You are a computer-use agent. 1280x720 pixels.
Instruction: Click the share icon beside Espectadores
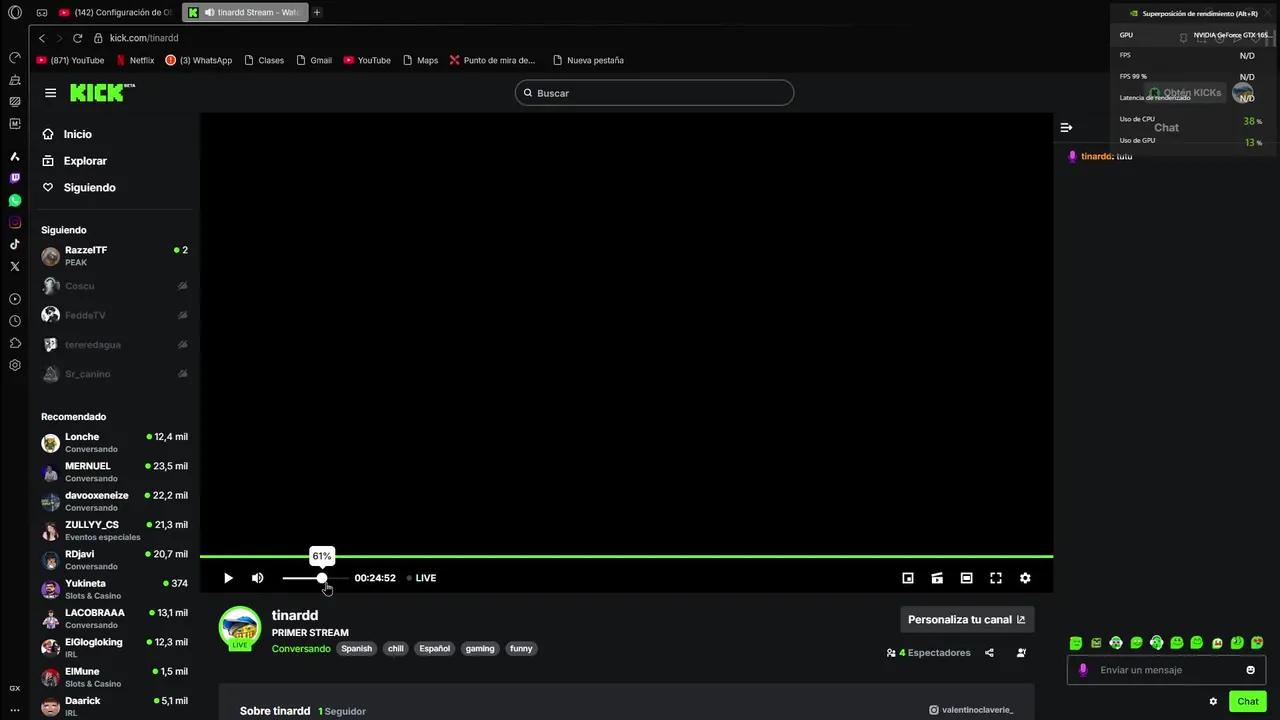pyautogui.click(x=989, y=653)
